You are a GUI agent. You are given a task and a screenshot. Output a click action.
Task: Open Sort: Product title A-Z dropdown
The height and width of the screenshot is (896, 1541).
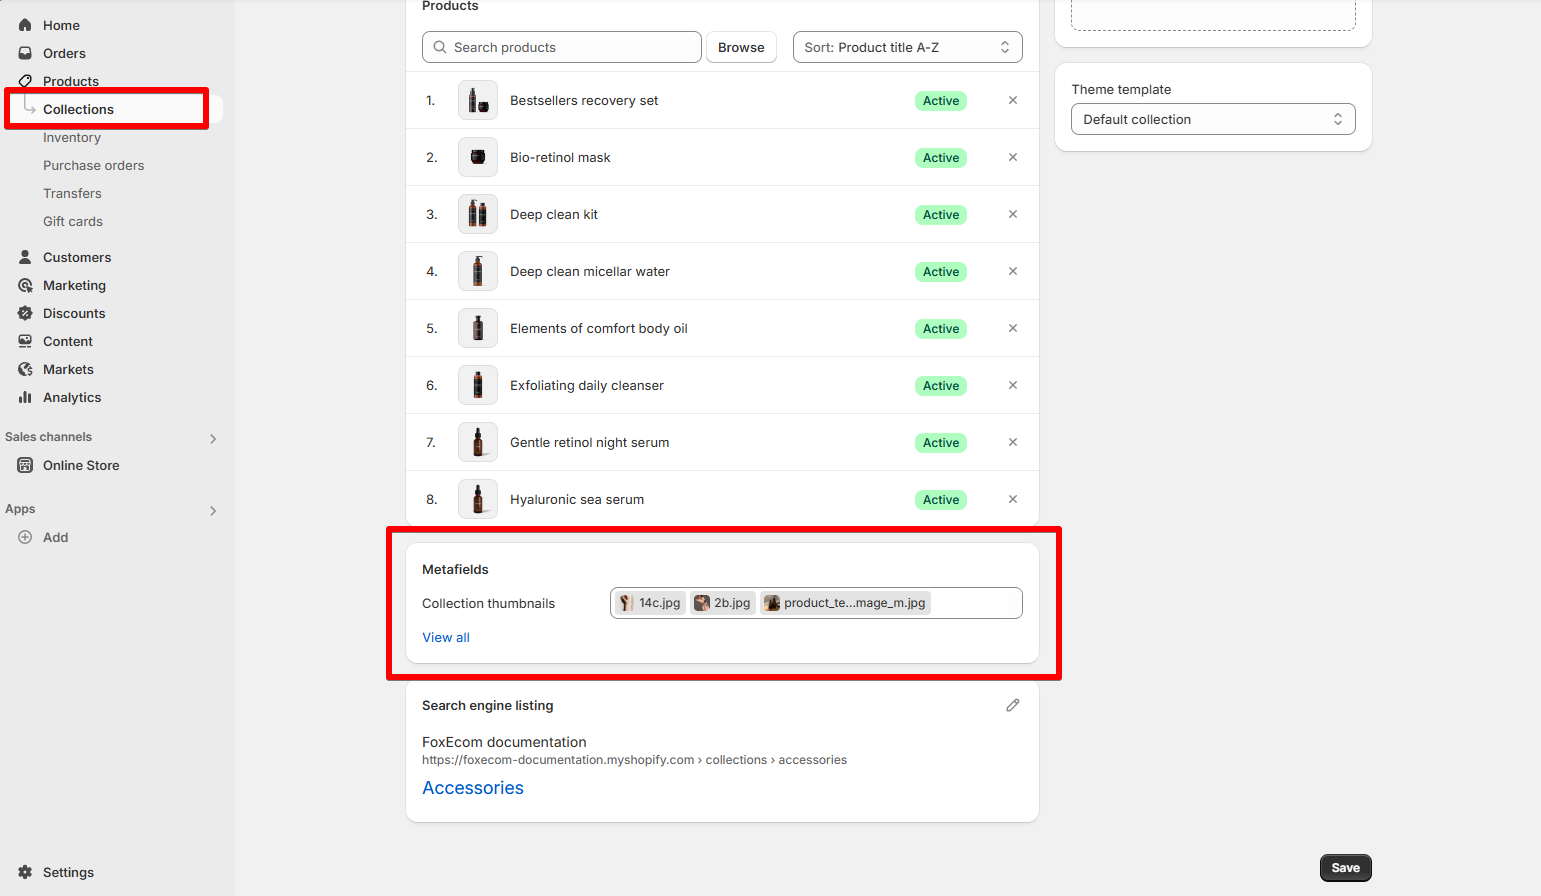tap(908, 47)
